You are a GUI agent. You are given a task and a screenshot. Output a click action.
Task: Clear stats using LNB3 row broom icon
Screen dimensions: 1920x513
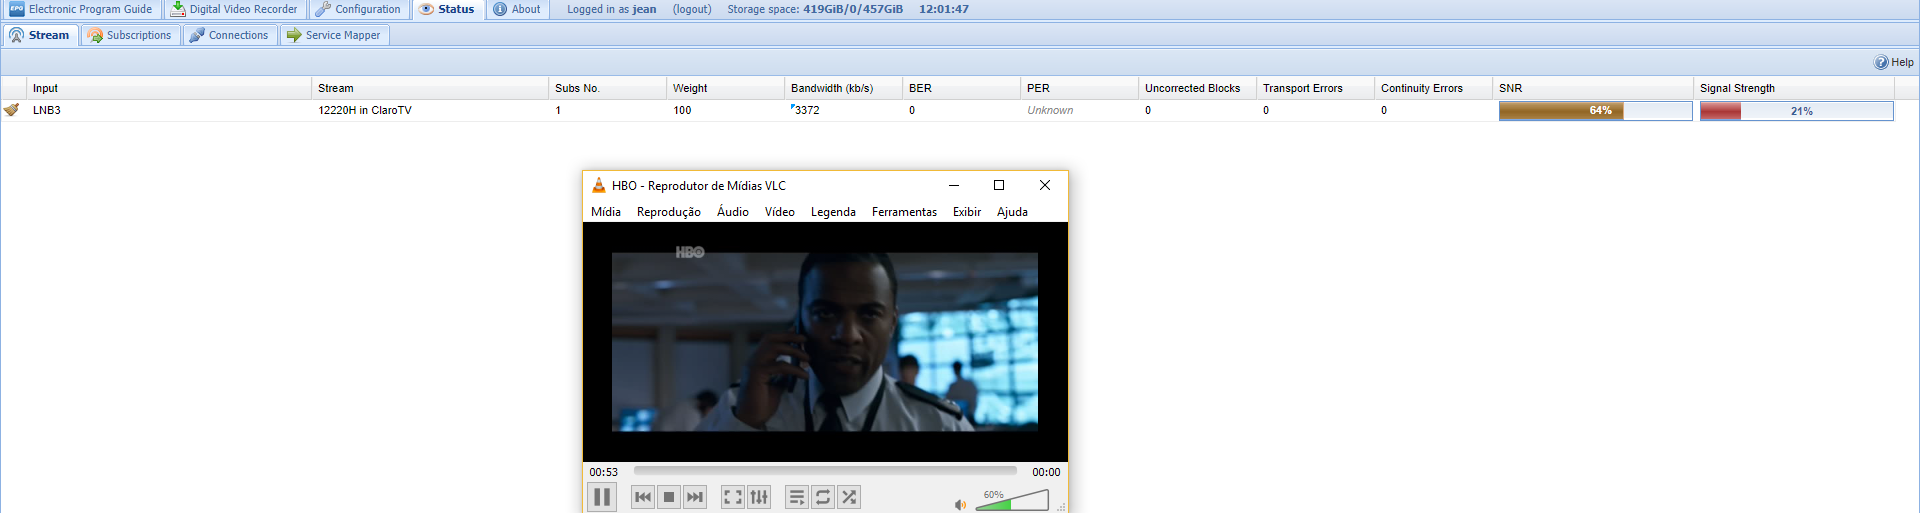(12, 110)
